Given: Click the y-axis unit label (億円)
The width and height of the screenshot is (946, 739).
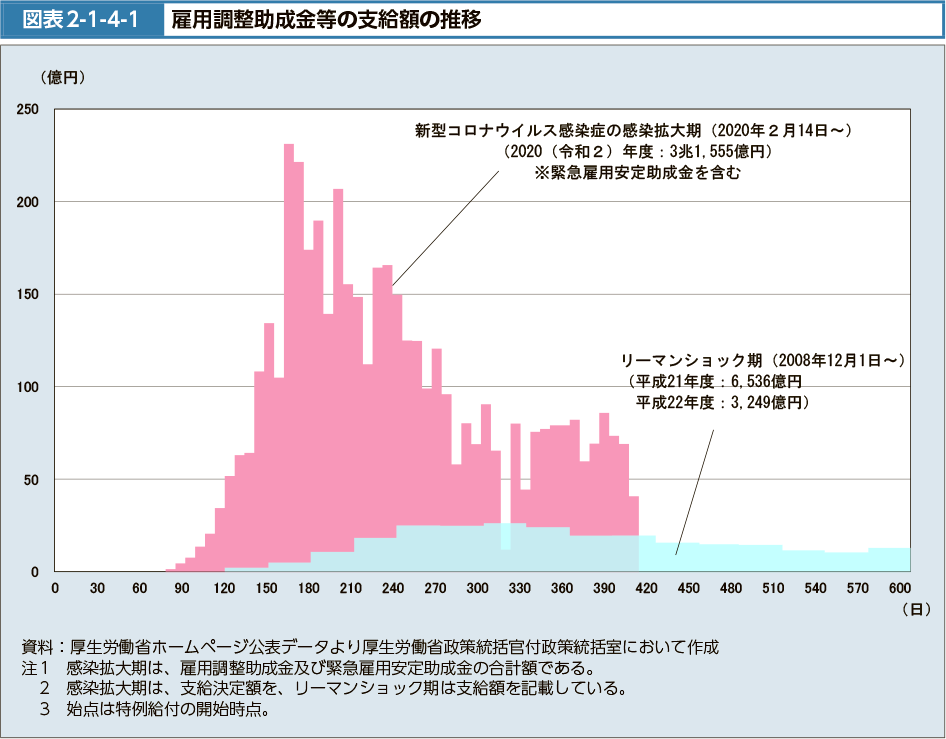Looking at the screenshot, I should (62, 77).
